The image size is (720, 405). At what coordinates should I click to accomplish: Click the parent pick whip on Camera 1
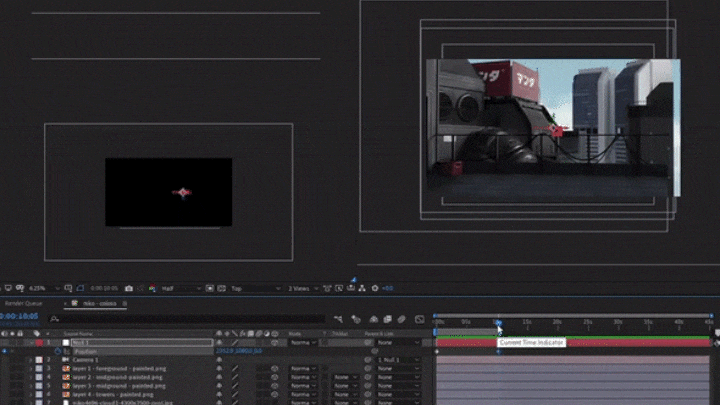pos(368,360)
